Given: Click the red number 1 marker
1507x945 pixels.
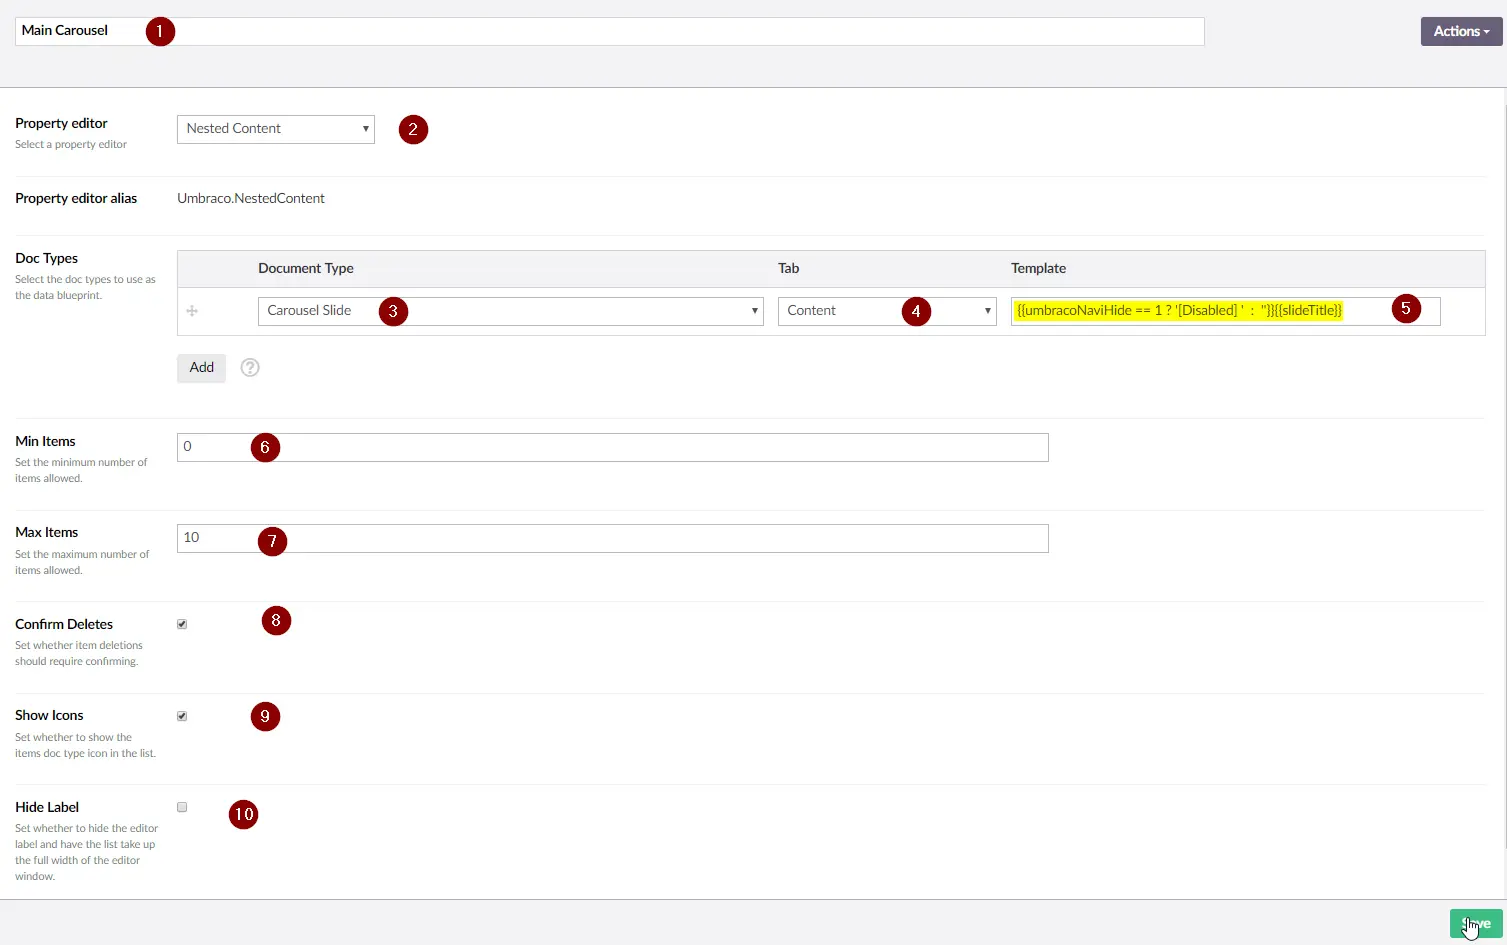Looking at the screenshot, I should [160, 31].
